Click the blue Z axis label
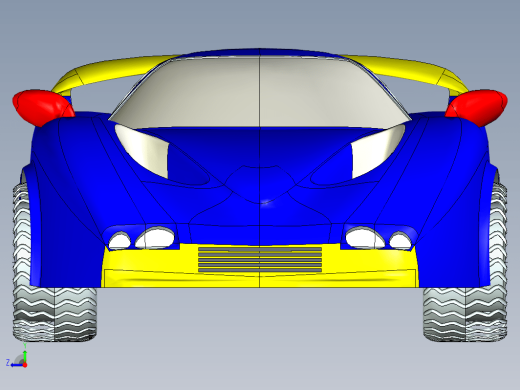520x390 pixels. click(x=8, y=362)
